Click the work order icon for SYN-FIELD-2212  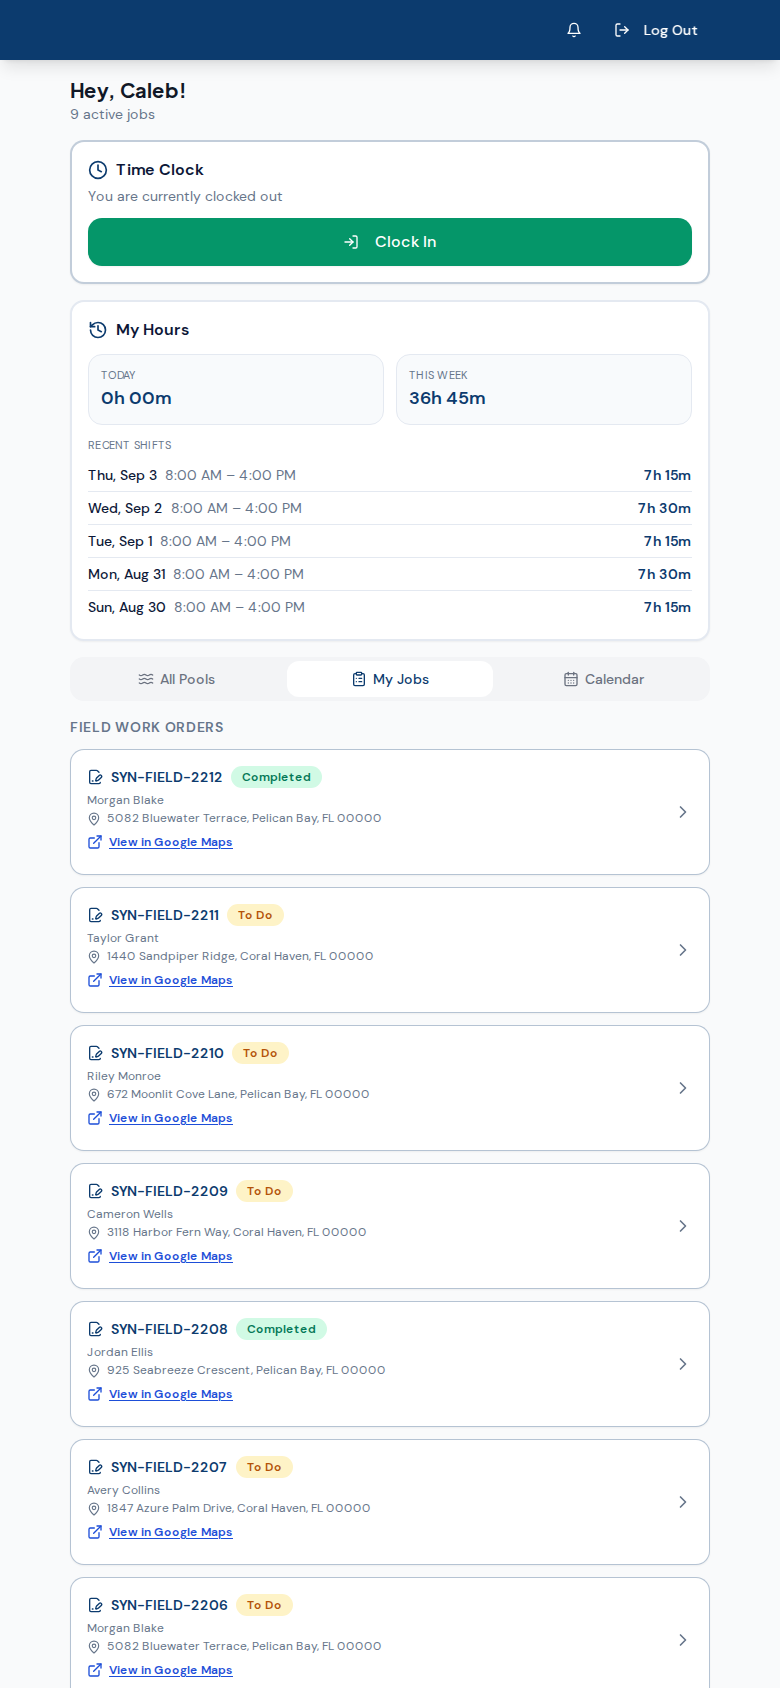tap(96, 777)
